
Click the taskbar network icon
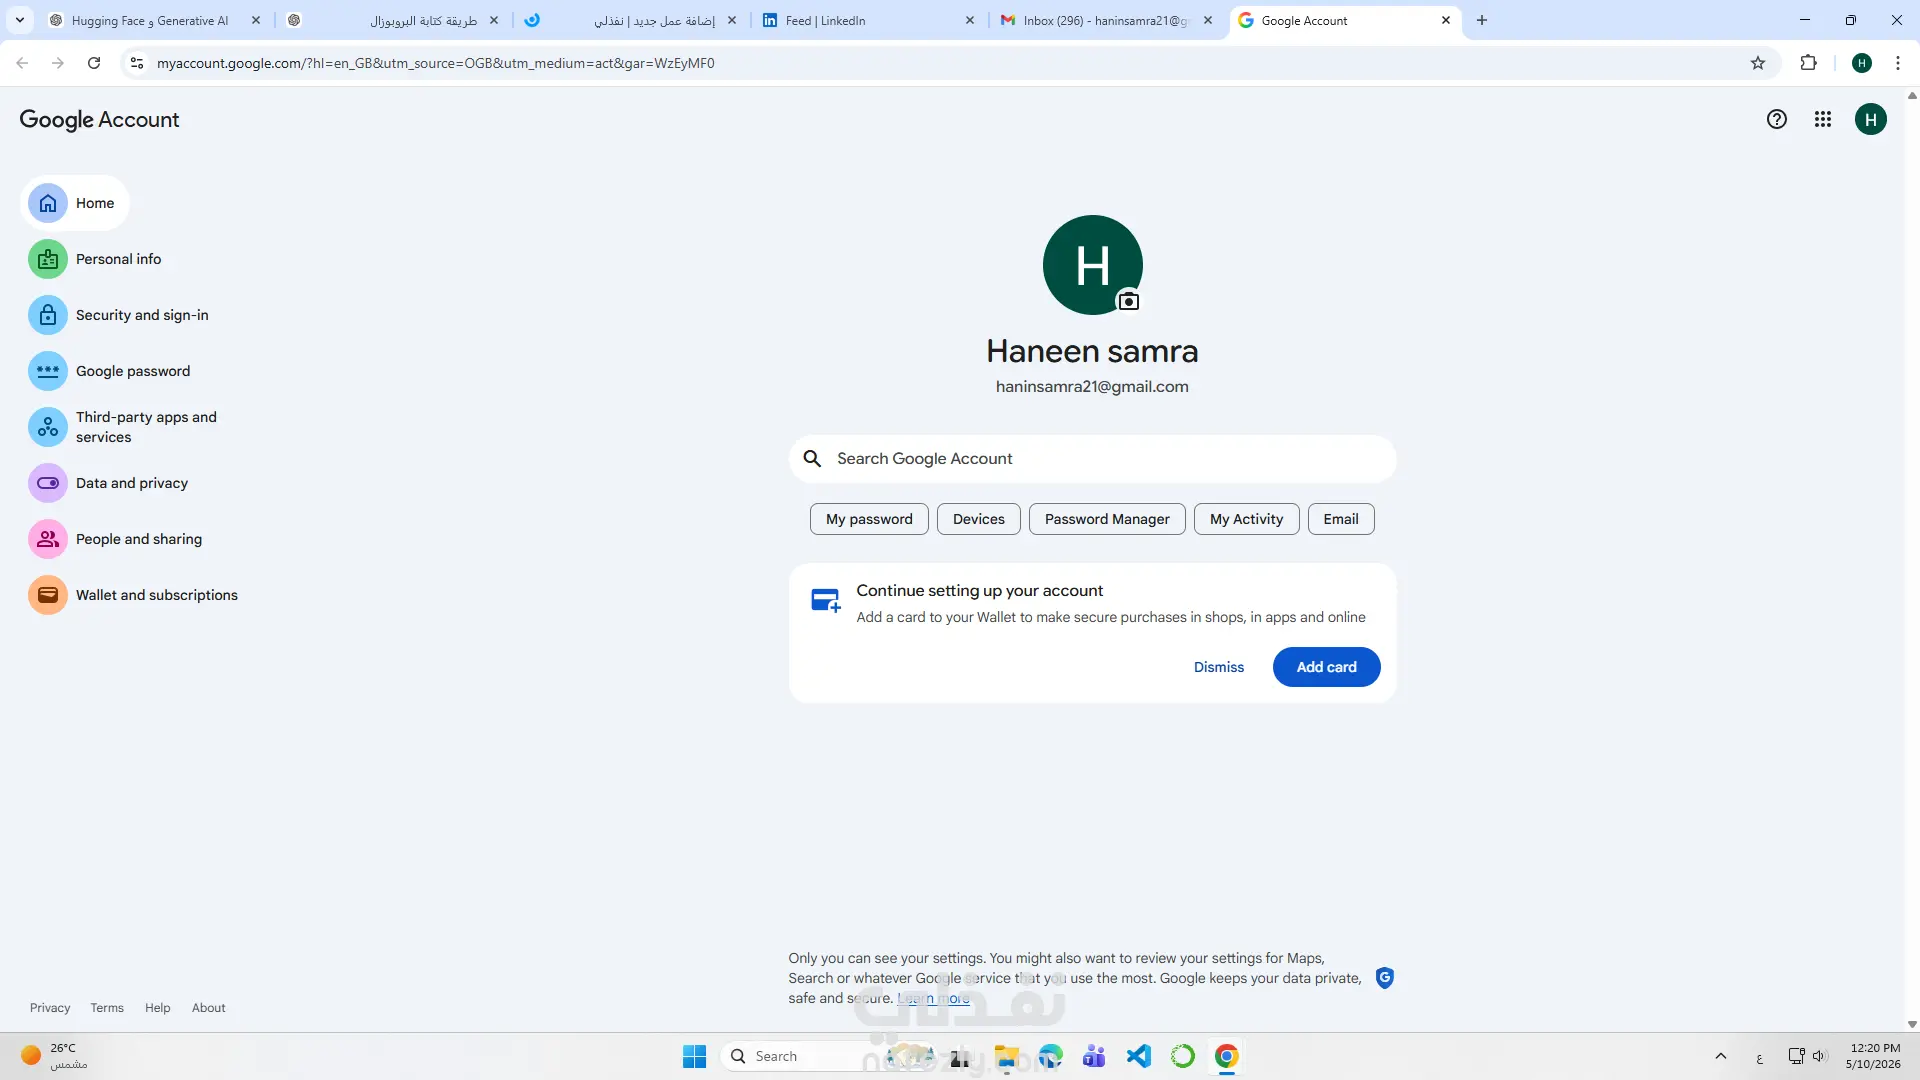pos(1796,1056)
